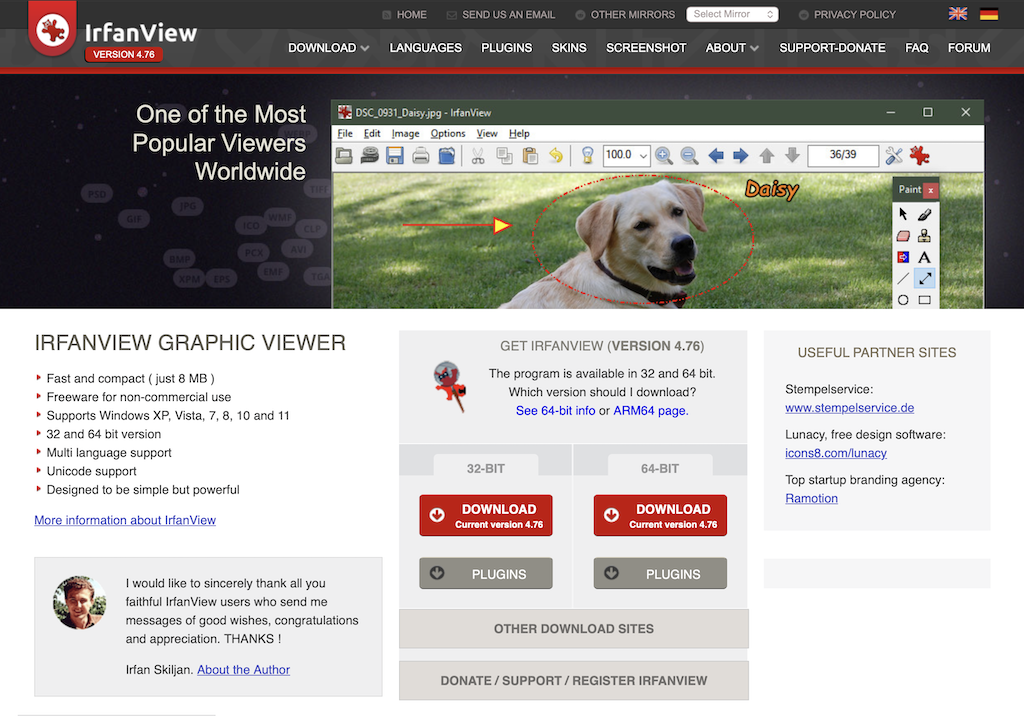Open the See 64-bit info link
The width and height of the screenshot is (1024, 716).
556,410
